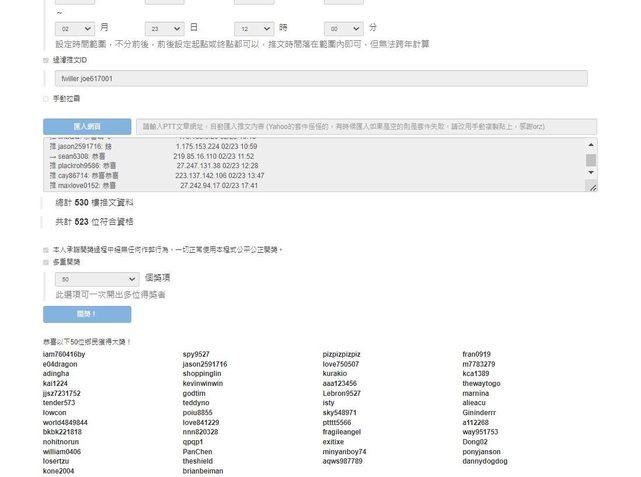The width and height of the screenshot is (641, 477).
Task: Open the month dropdown showing 02
Action: [75, 29]
